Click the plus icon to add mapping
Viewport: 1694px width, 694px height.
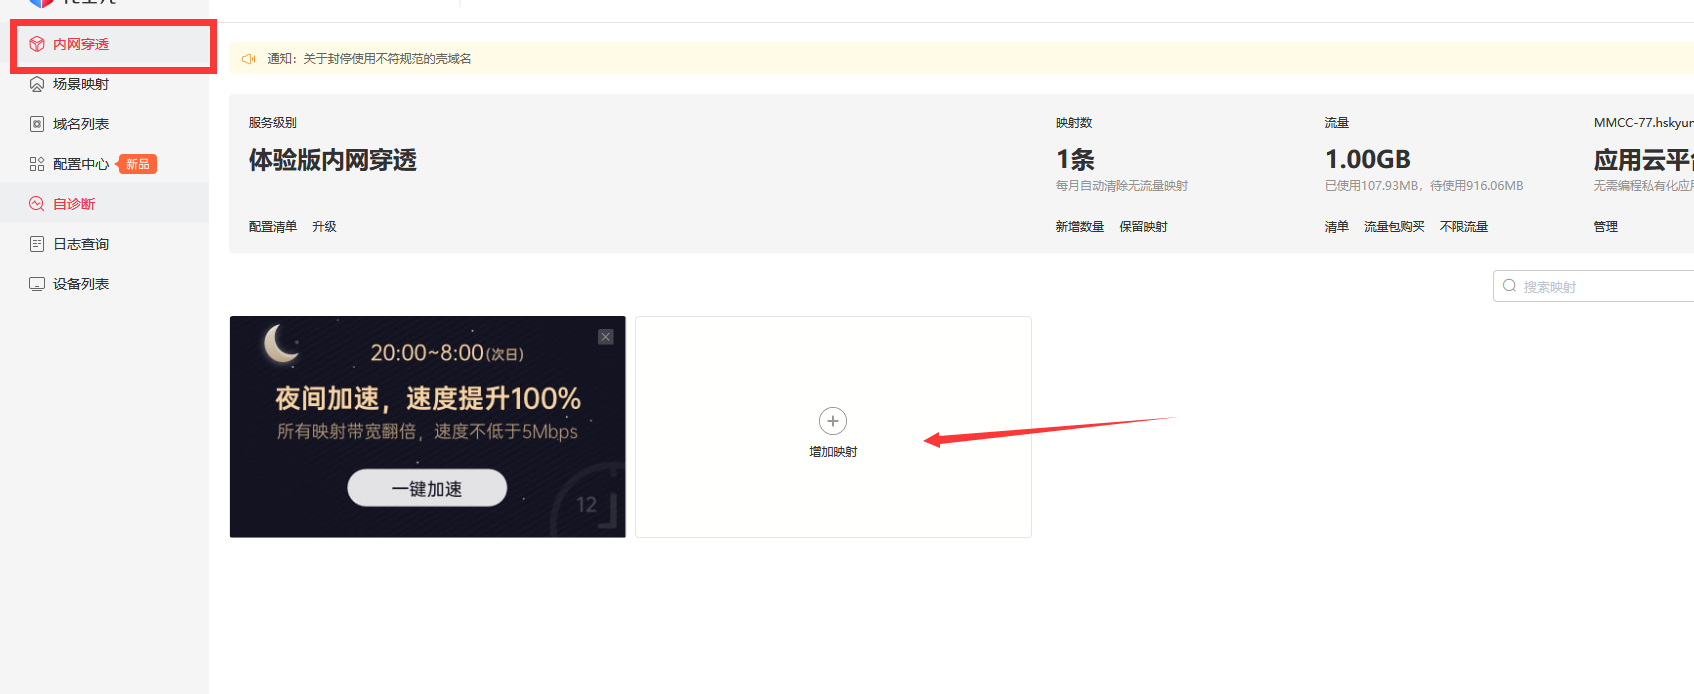[833, 421]
